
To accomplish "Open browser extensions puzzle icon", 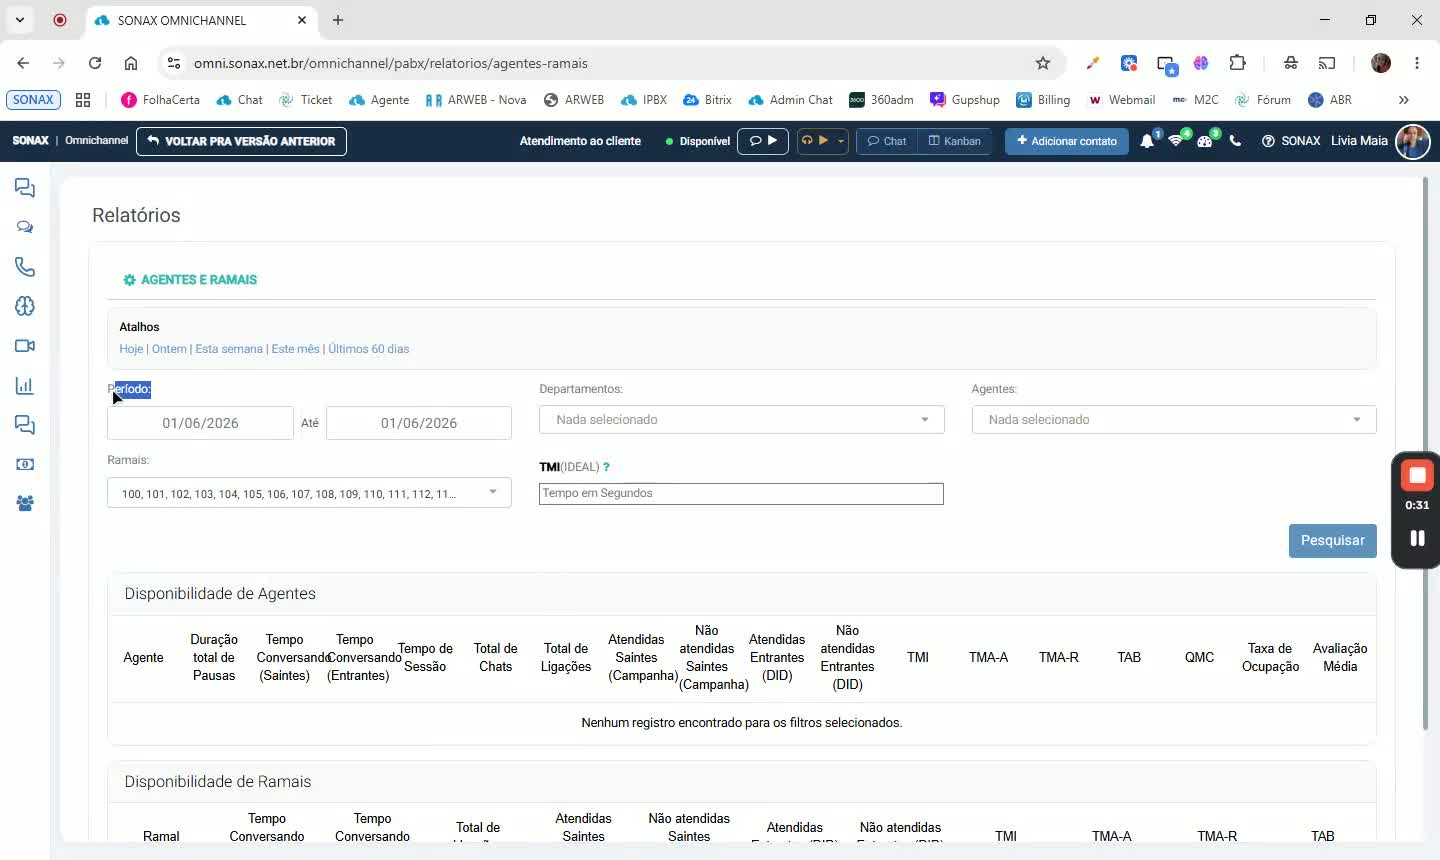I will click(x=1238, y=63).
